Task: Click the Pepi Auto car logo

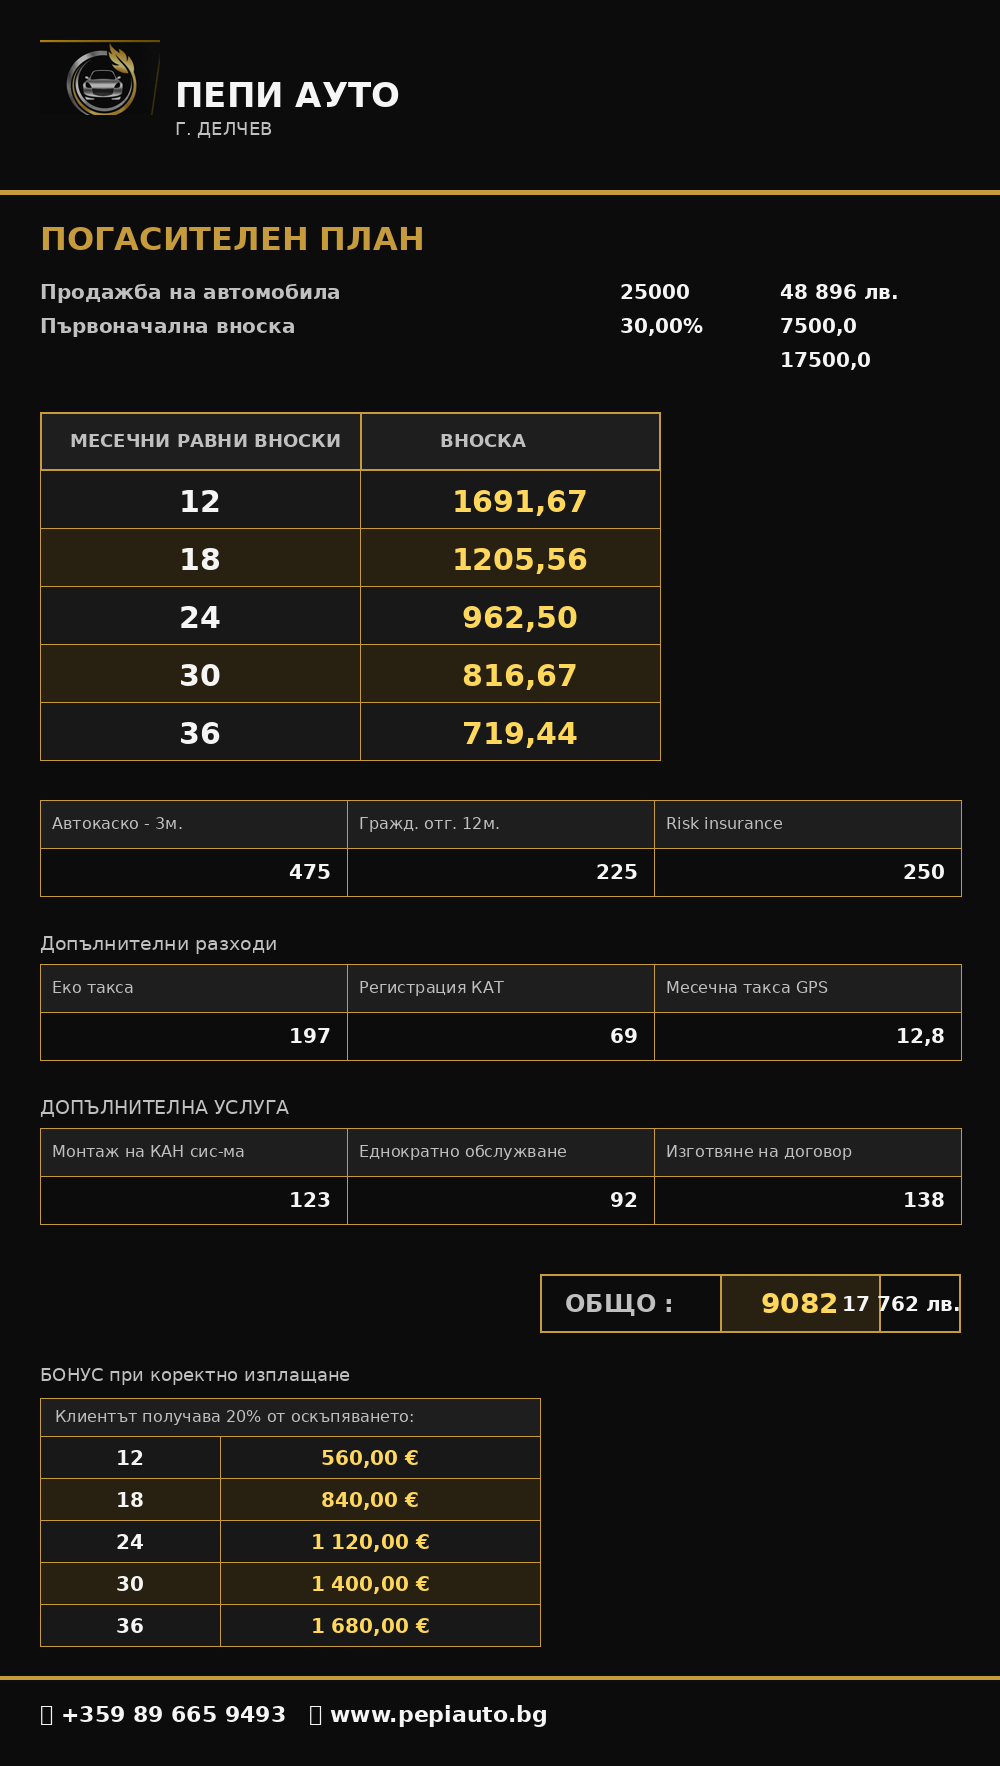Action: 100,79
